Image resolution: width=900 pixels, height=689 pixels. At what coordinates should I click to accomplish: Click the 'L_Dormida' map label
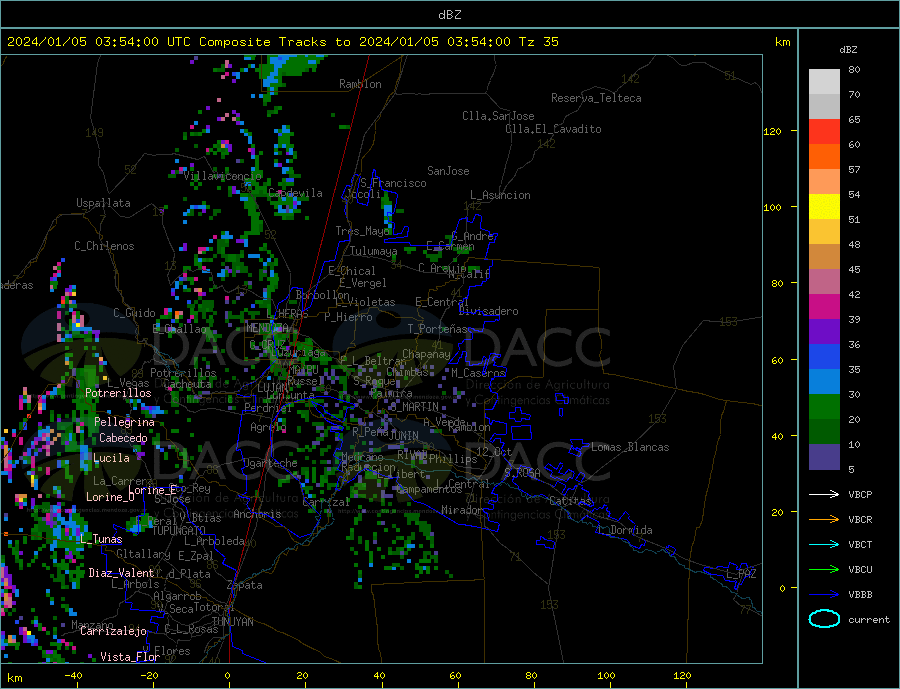pyautogui.click(x=624, y=530)
